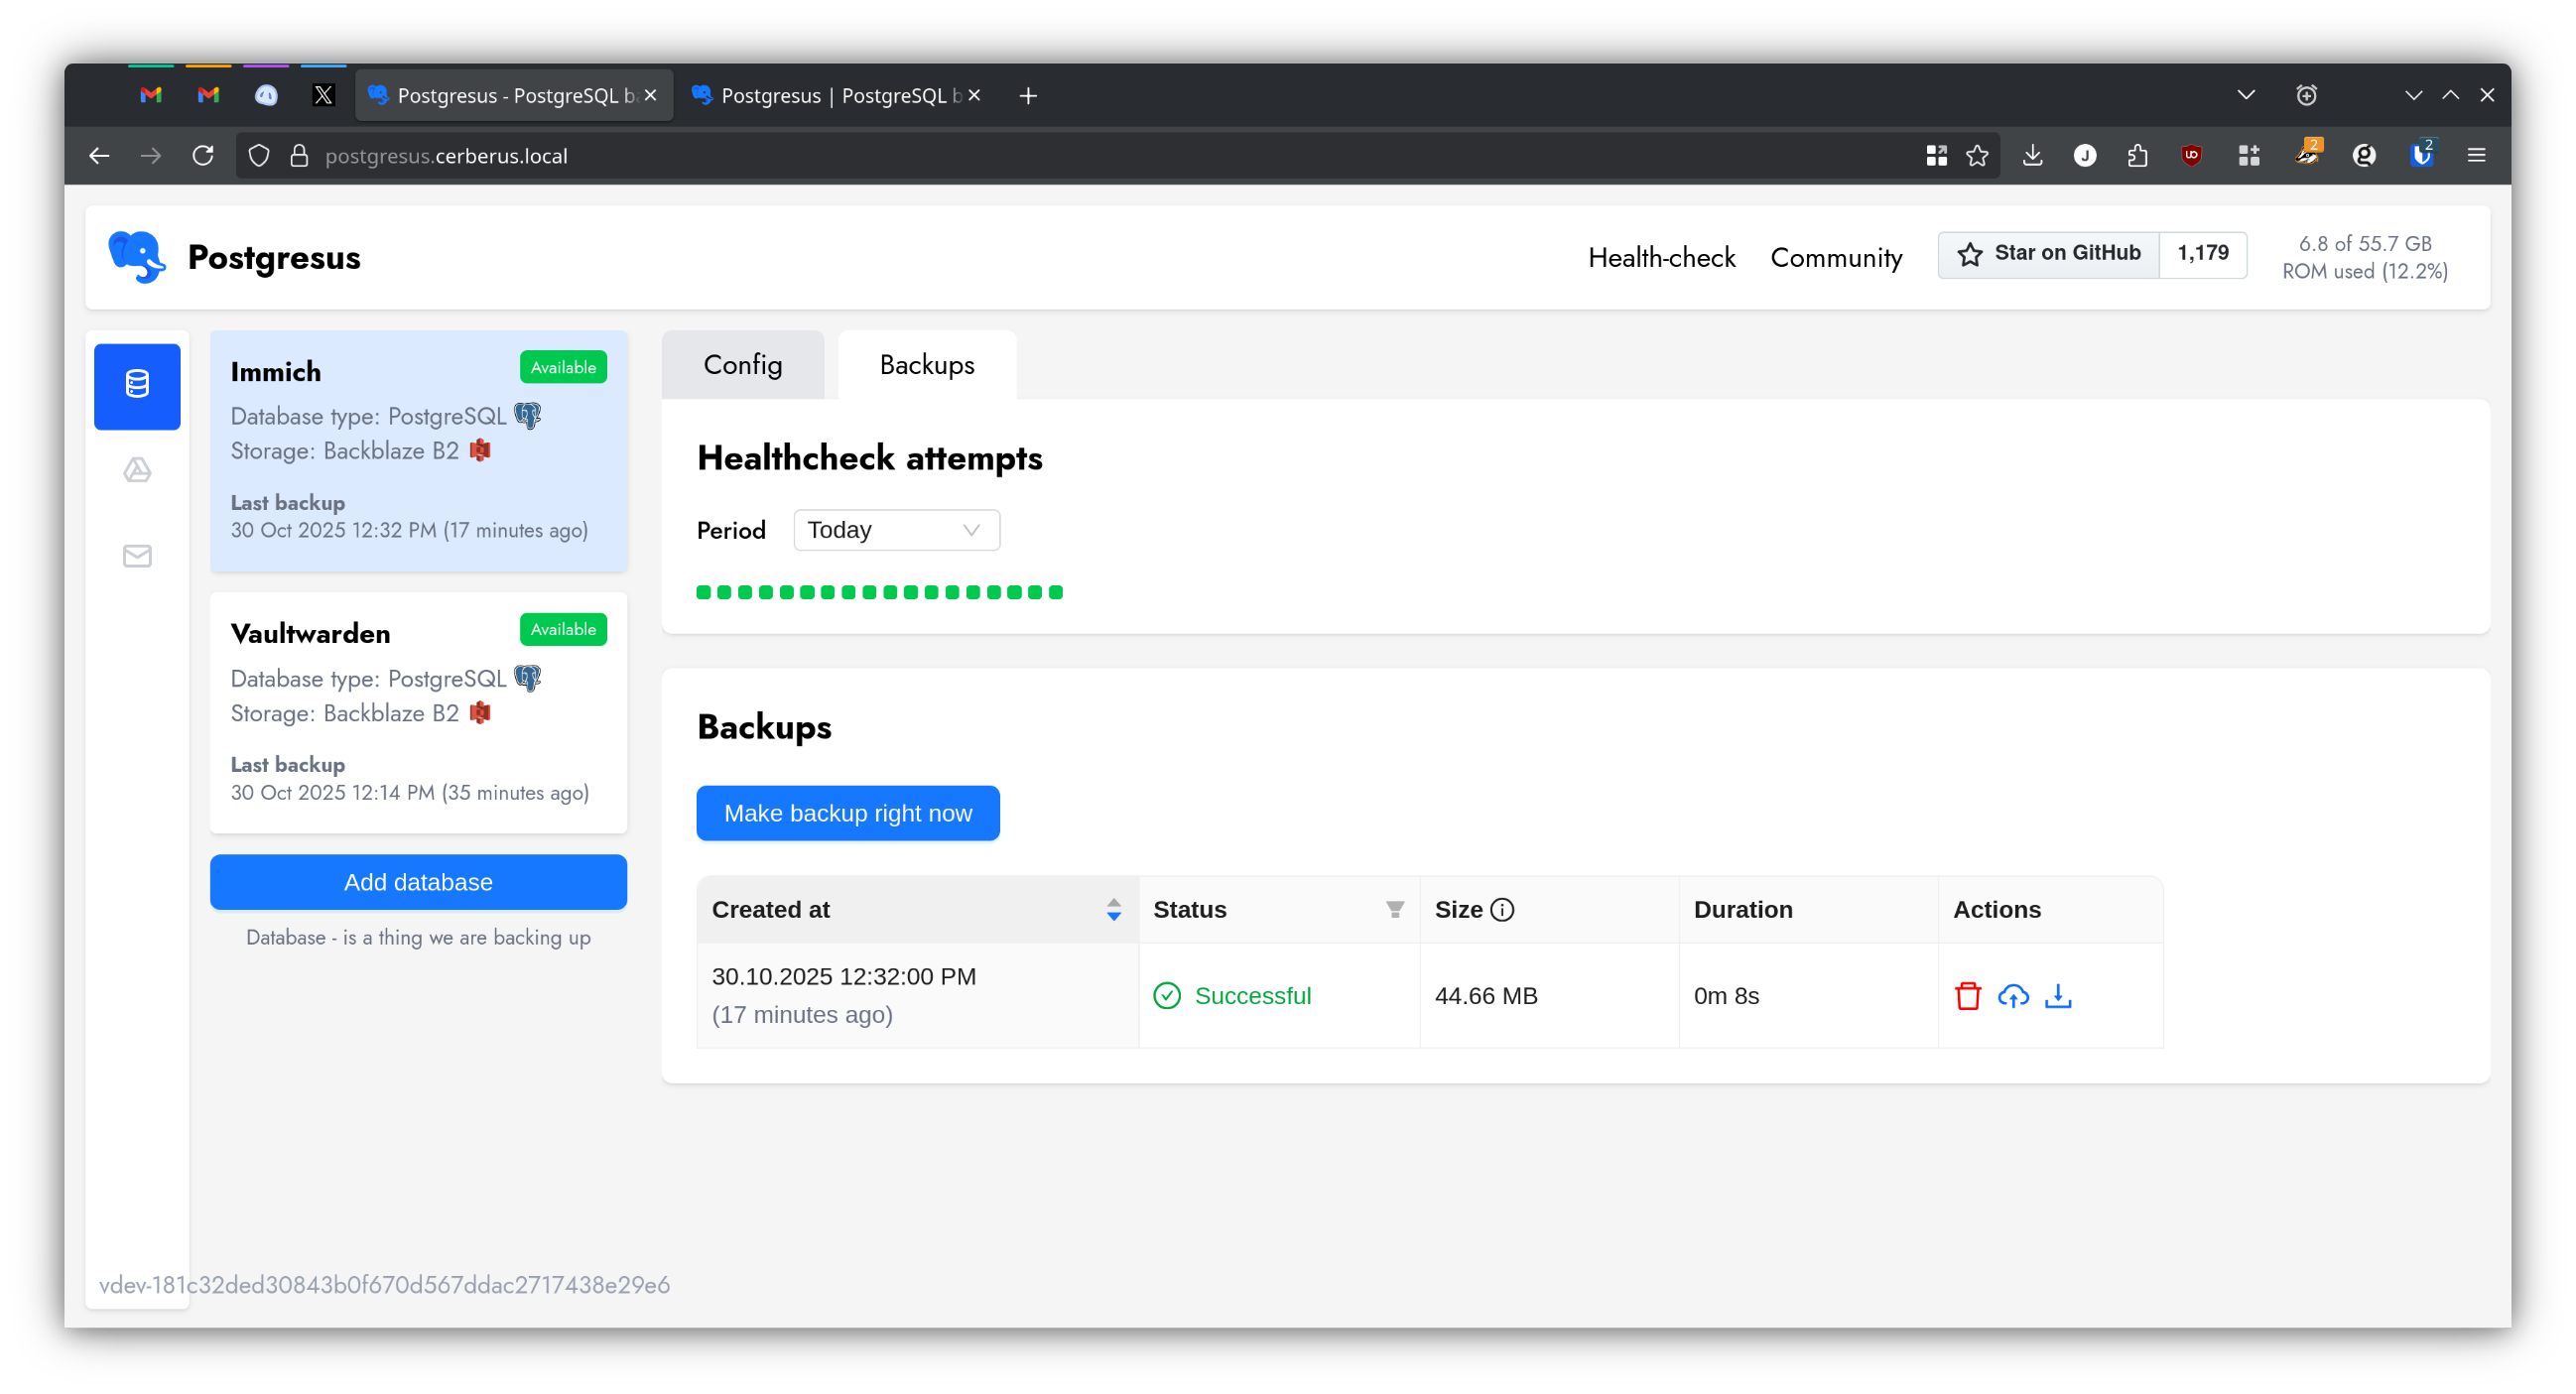Image resolution: width=2576 pixels, height=1394 pixels.
Task: Click the Size info icon
Action: pos(1502,910)
